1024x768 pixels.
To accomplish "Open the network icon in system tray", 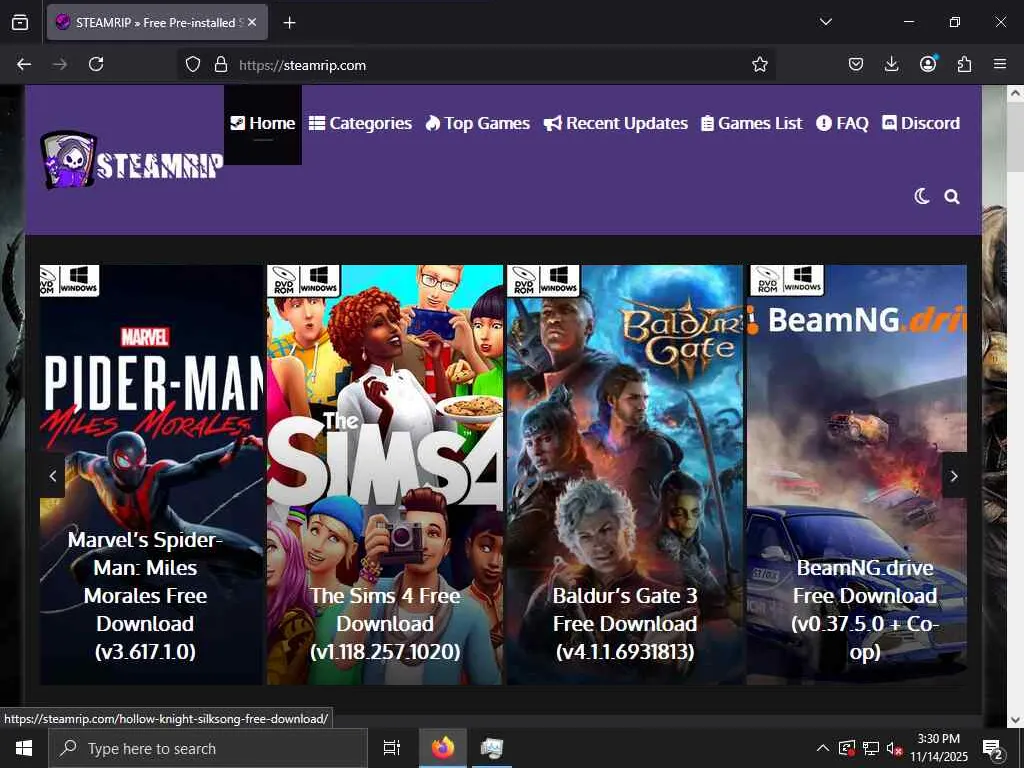I will 871,748.
